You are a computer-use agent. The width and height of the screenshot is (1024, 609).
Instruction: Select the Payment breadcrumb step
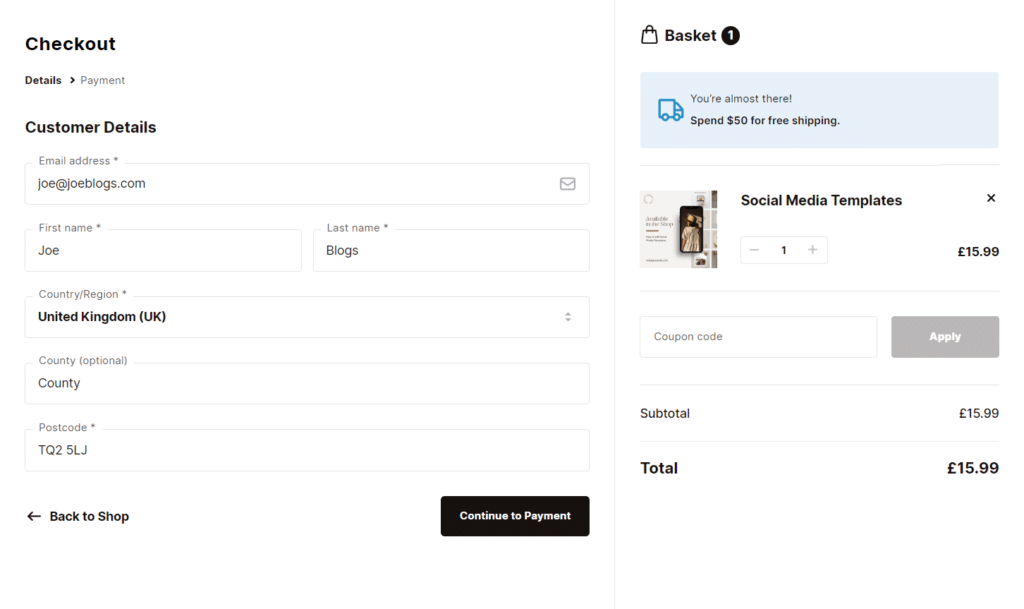coord(102,80)
